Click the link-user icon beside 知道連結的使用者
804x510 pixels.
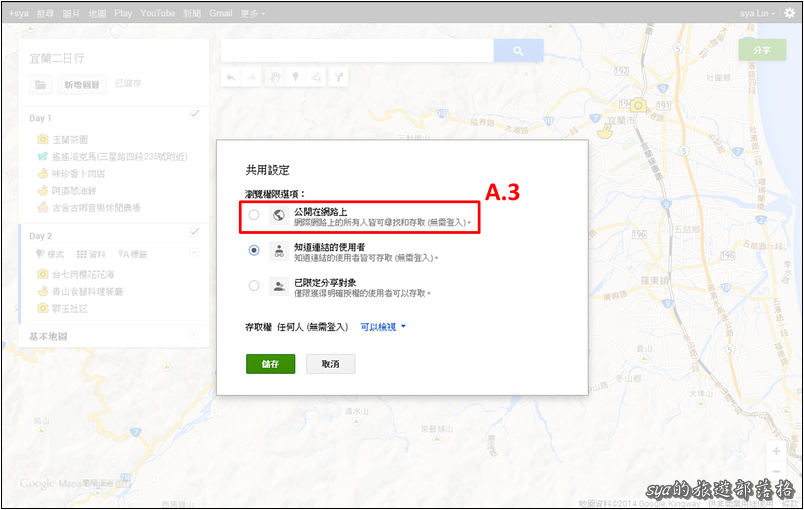[279, 251]
